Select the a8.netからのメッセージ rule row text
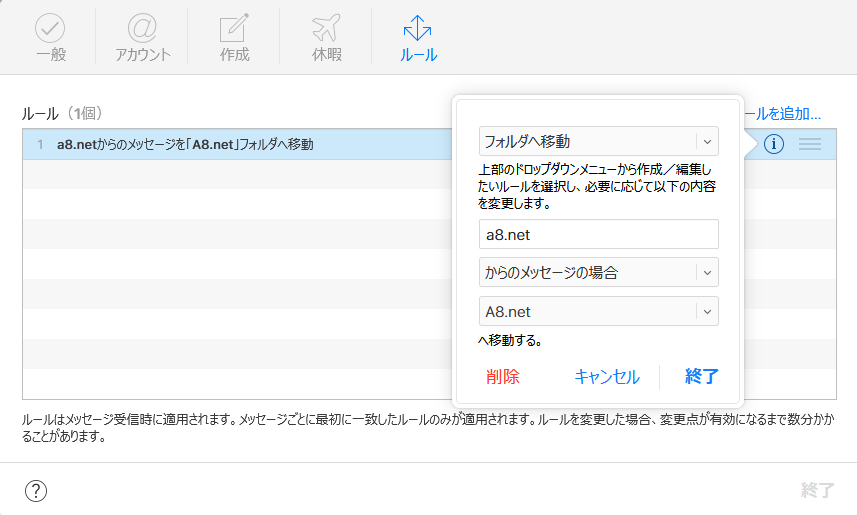The width and height of the screenshot is (857, 515). pyautogui.click(x=185, y=144)
